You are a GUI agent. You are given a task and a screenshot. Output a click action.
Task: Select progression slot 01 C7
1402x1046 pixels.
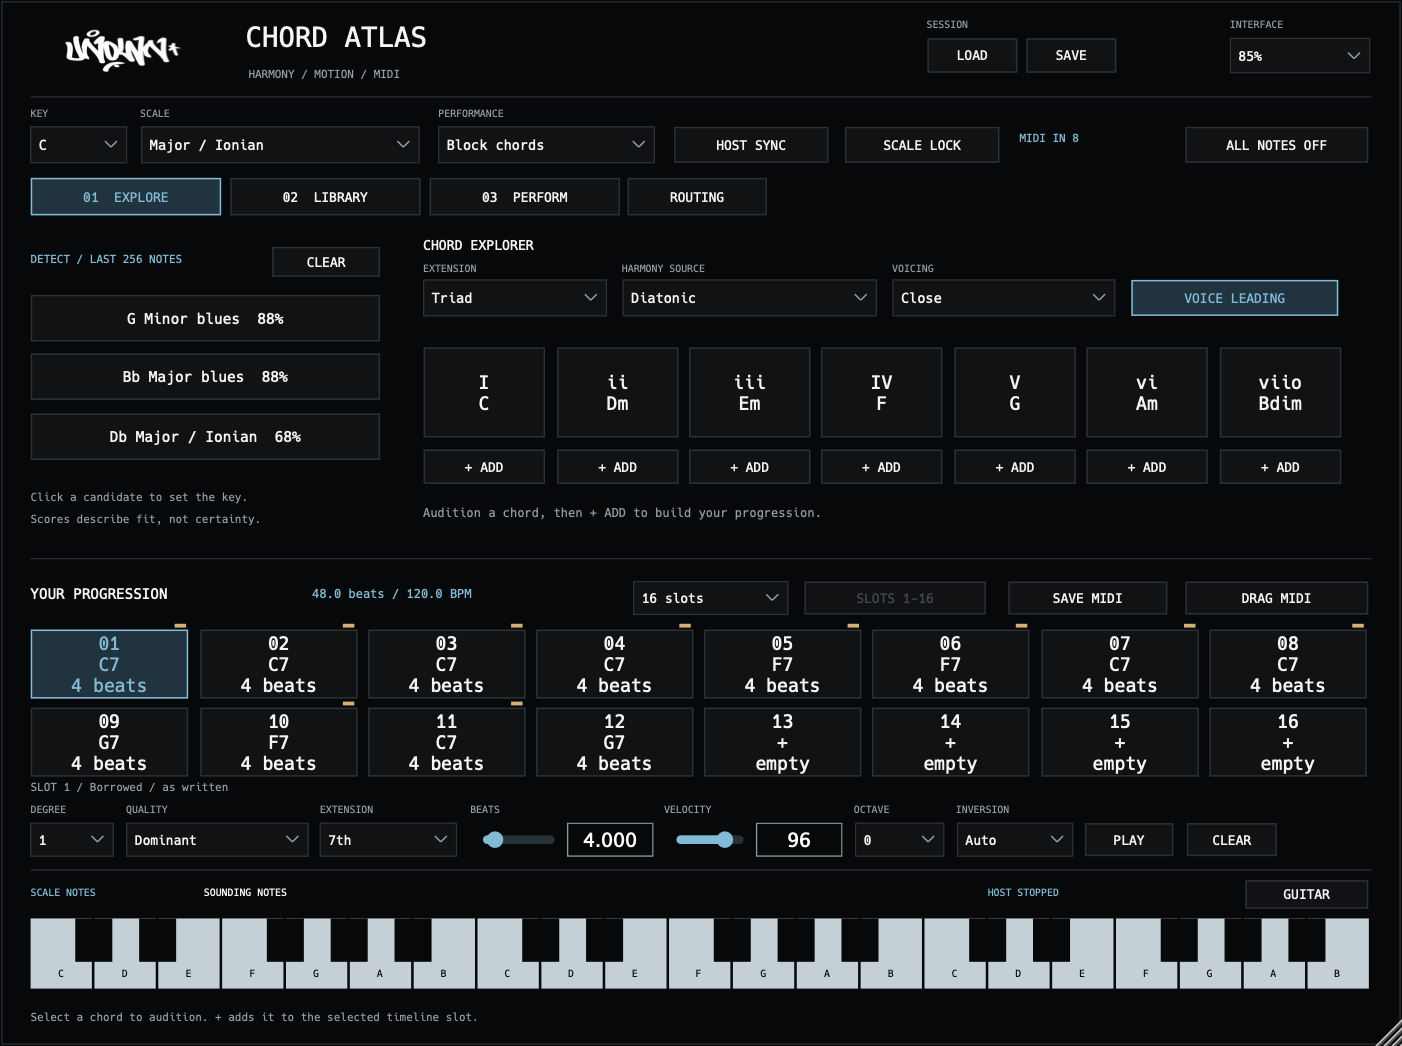tap(109, 664)
